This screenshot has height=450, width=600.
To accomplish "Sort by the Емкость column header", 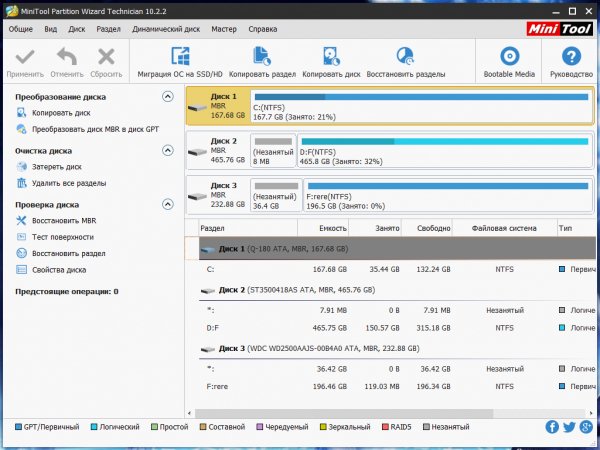I will pos(323,228).
